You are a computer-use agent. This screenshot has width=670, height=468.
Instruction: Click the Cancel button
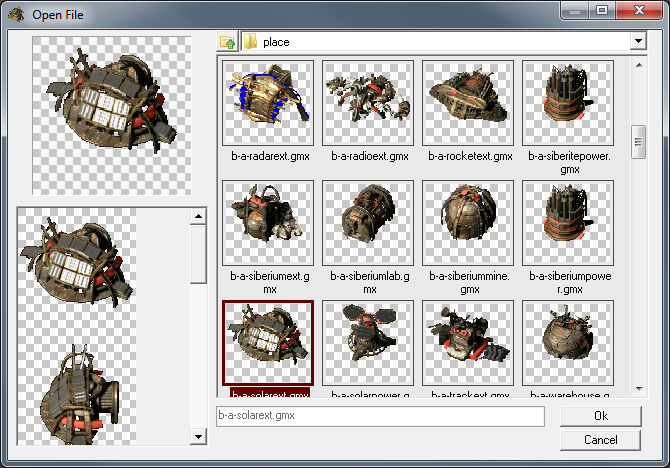point(601,440)
